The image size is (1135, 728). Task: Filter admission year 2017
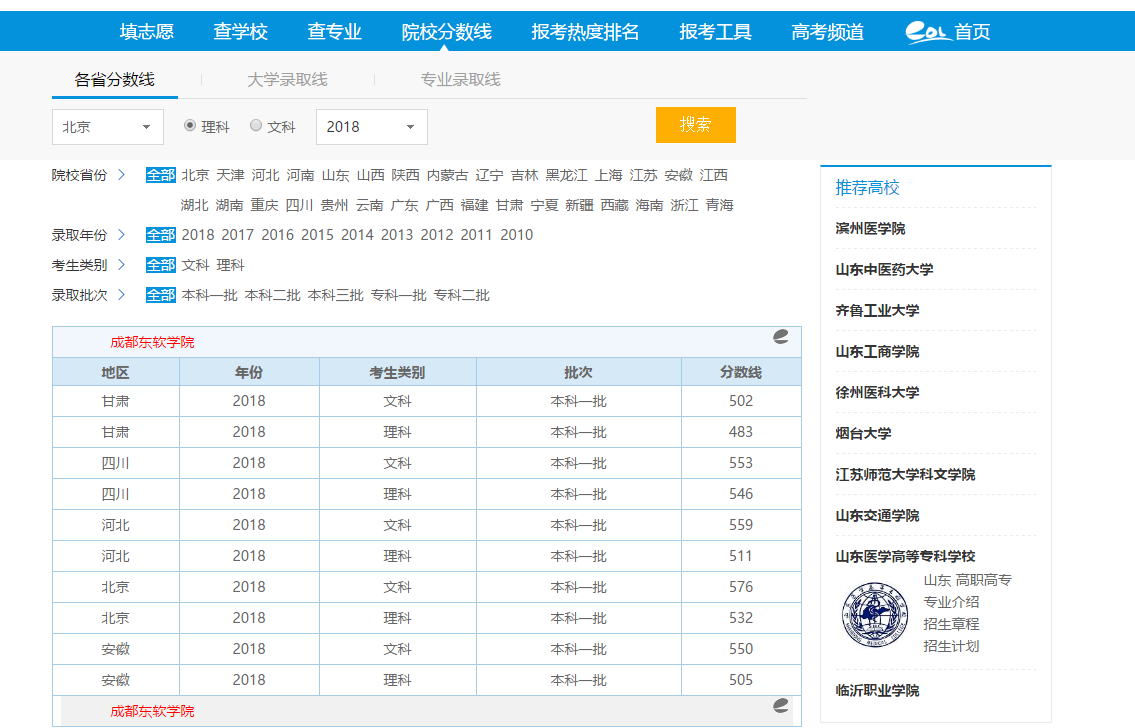(237, 235)
